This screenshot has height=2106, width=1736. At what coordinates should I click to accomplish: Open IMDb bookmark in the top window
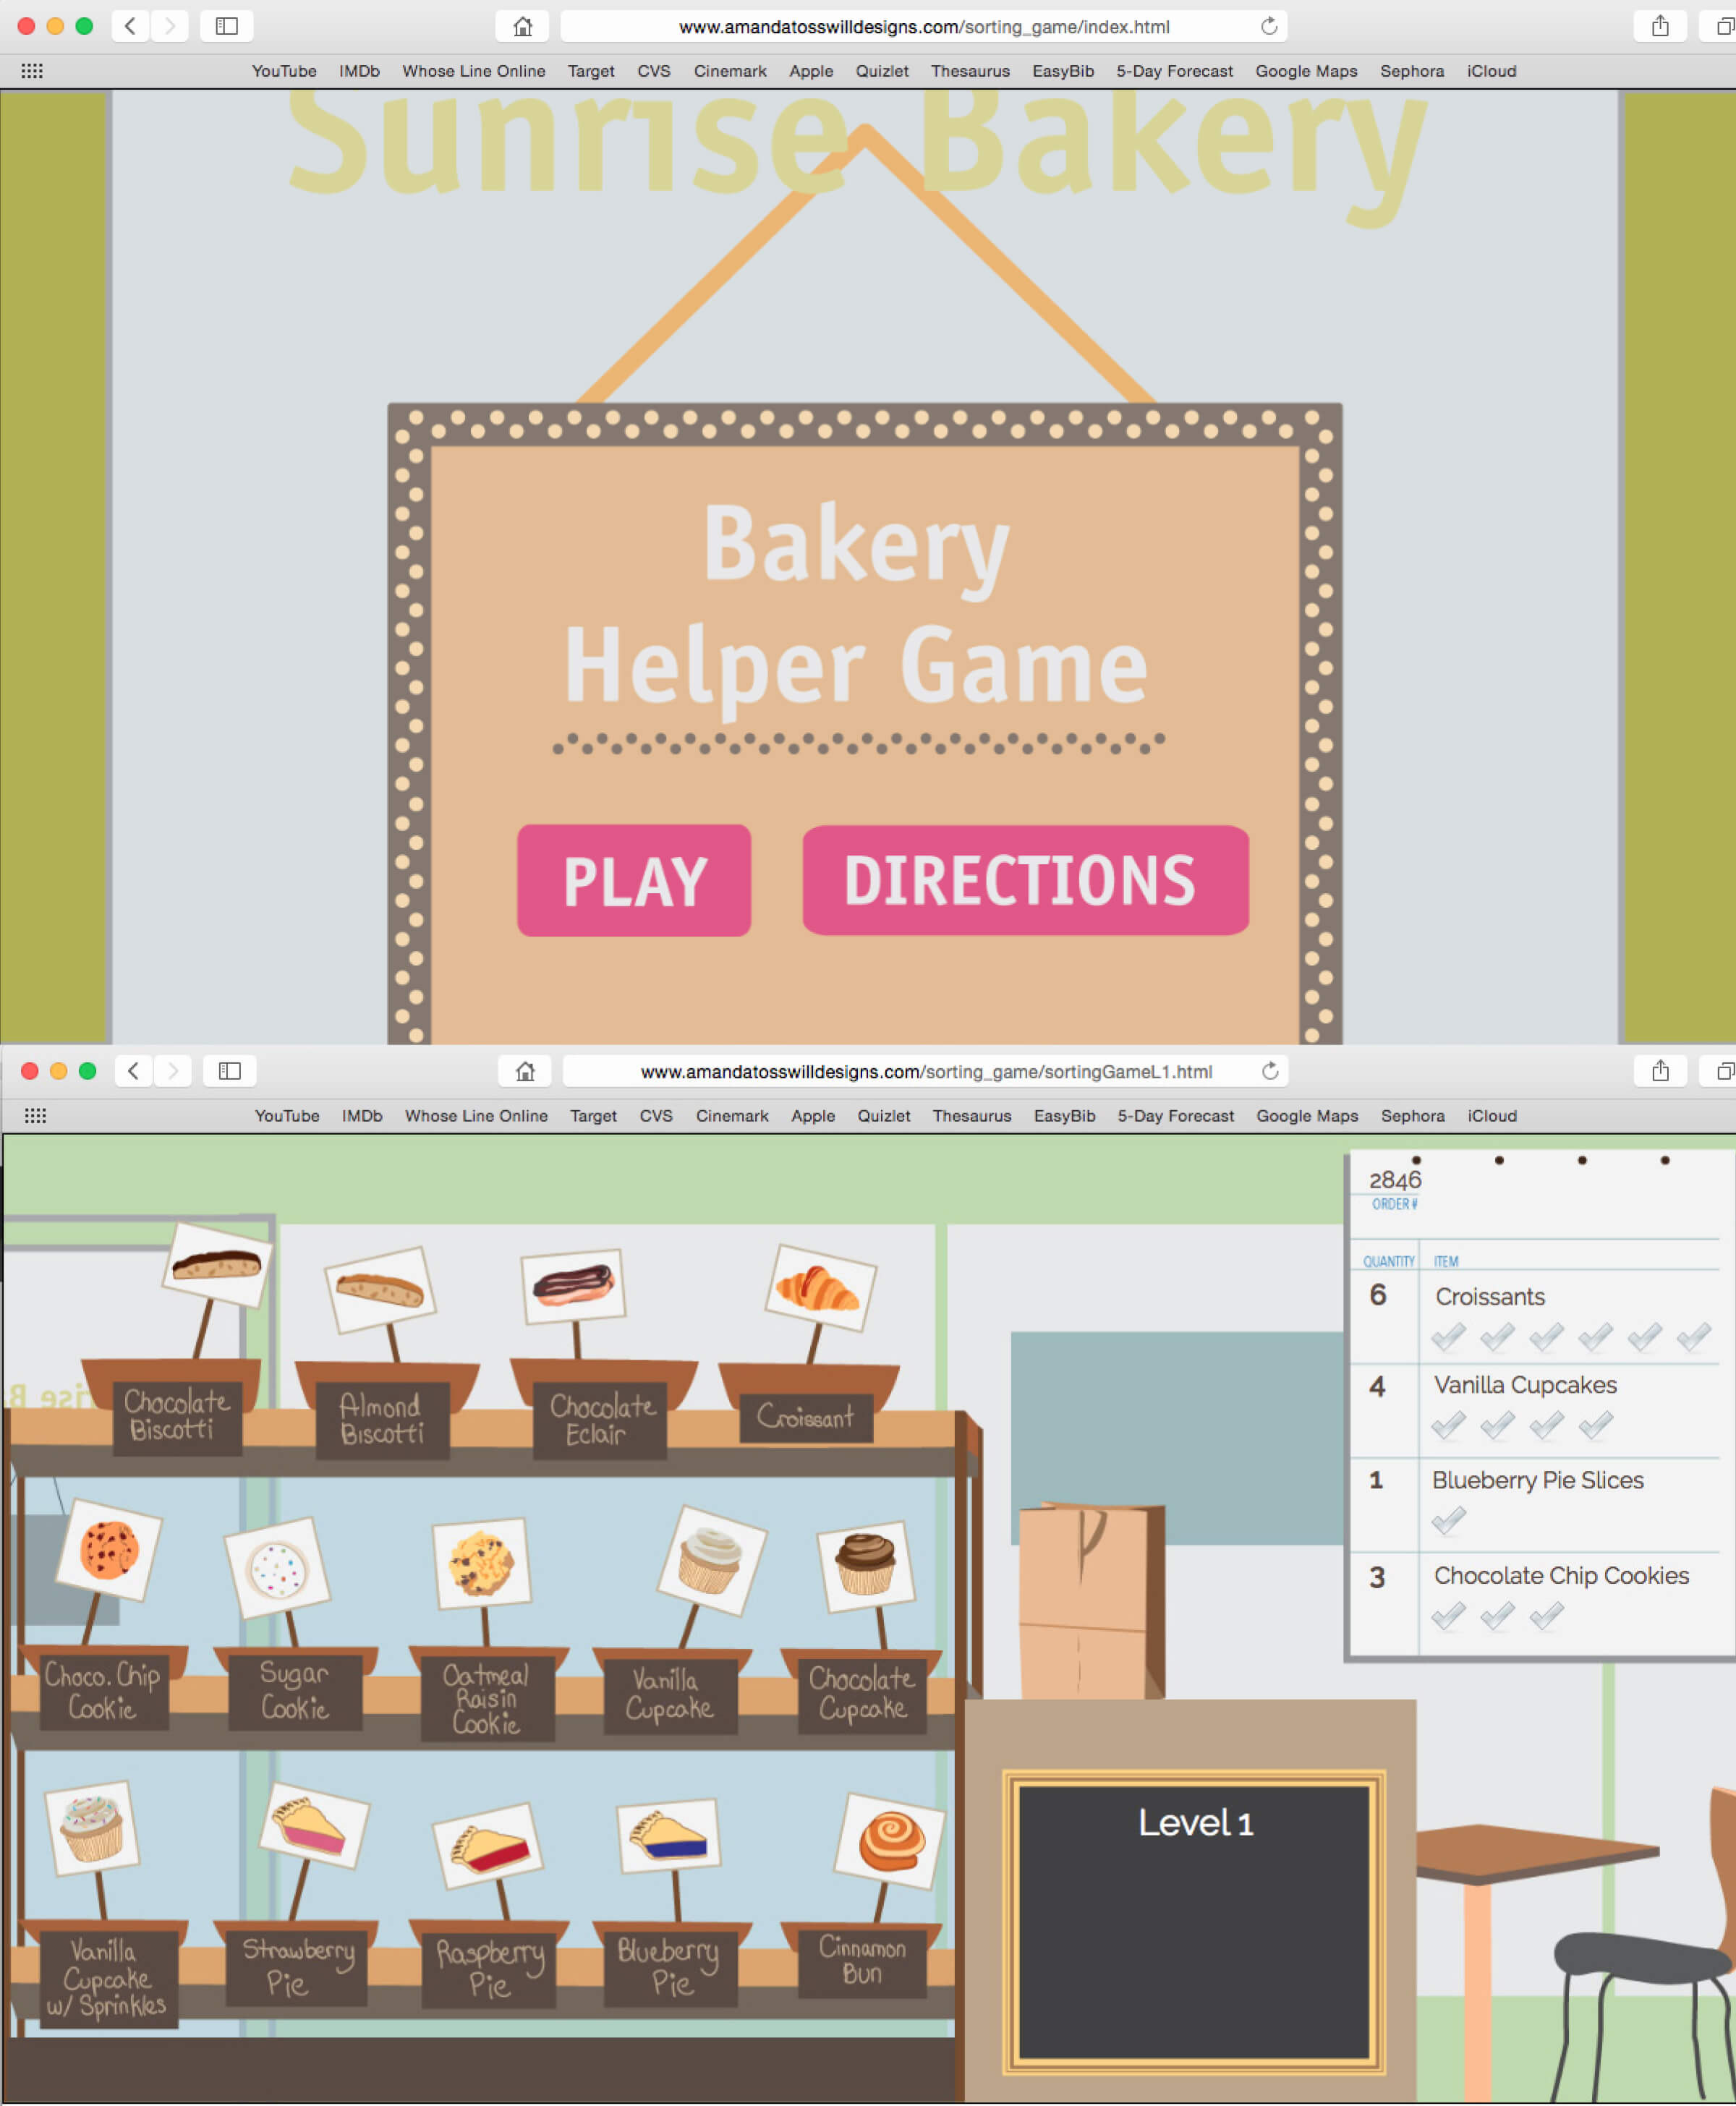click(x=359, y=71)
